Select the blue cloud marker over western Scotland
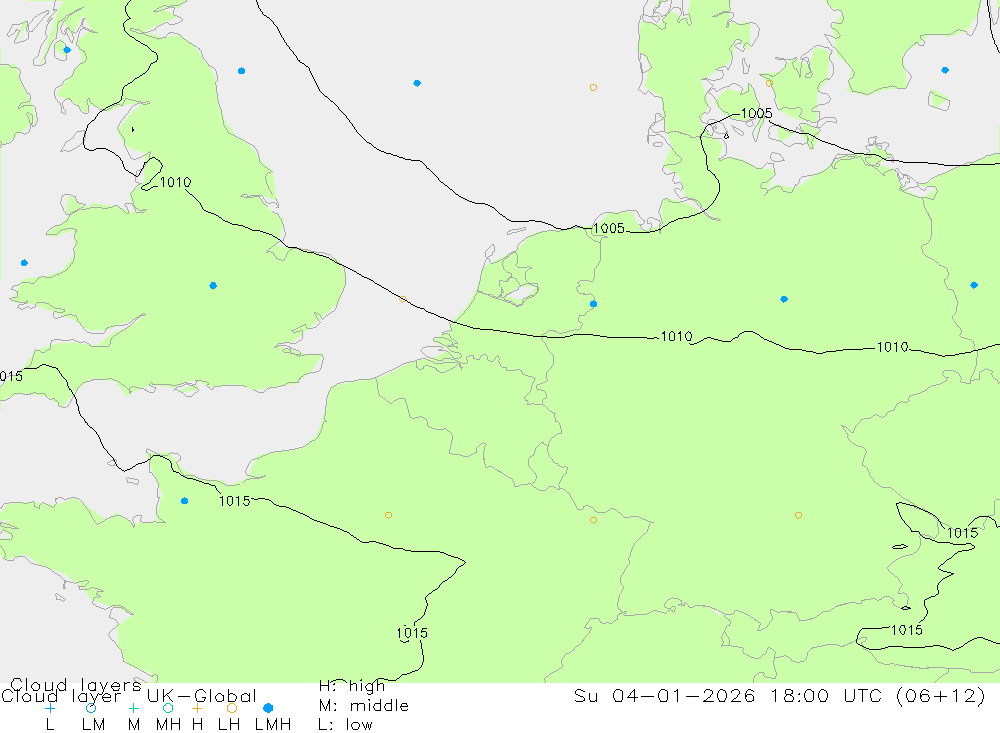Viewport: 1000px width, 733px height. coord(67,50)
